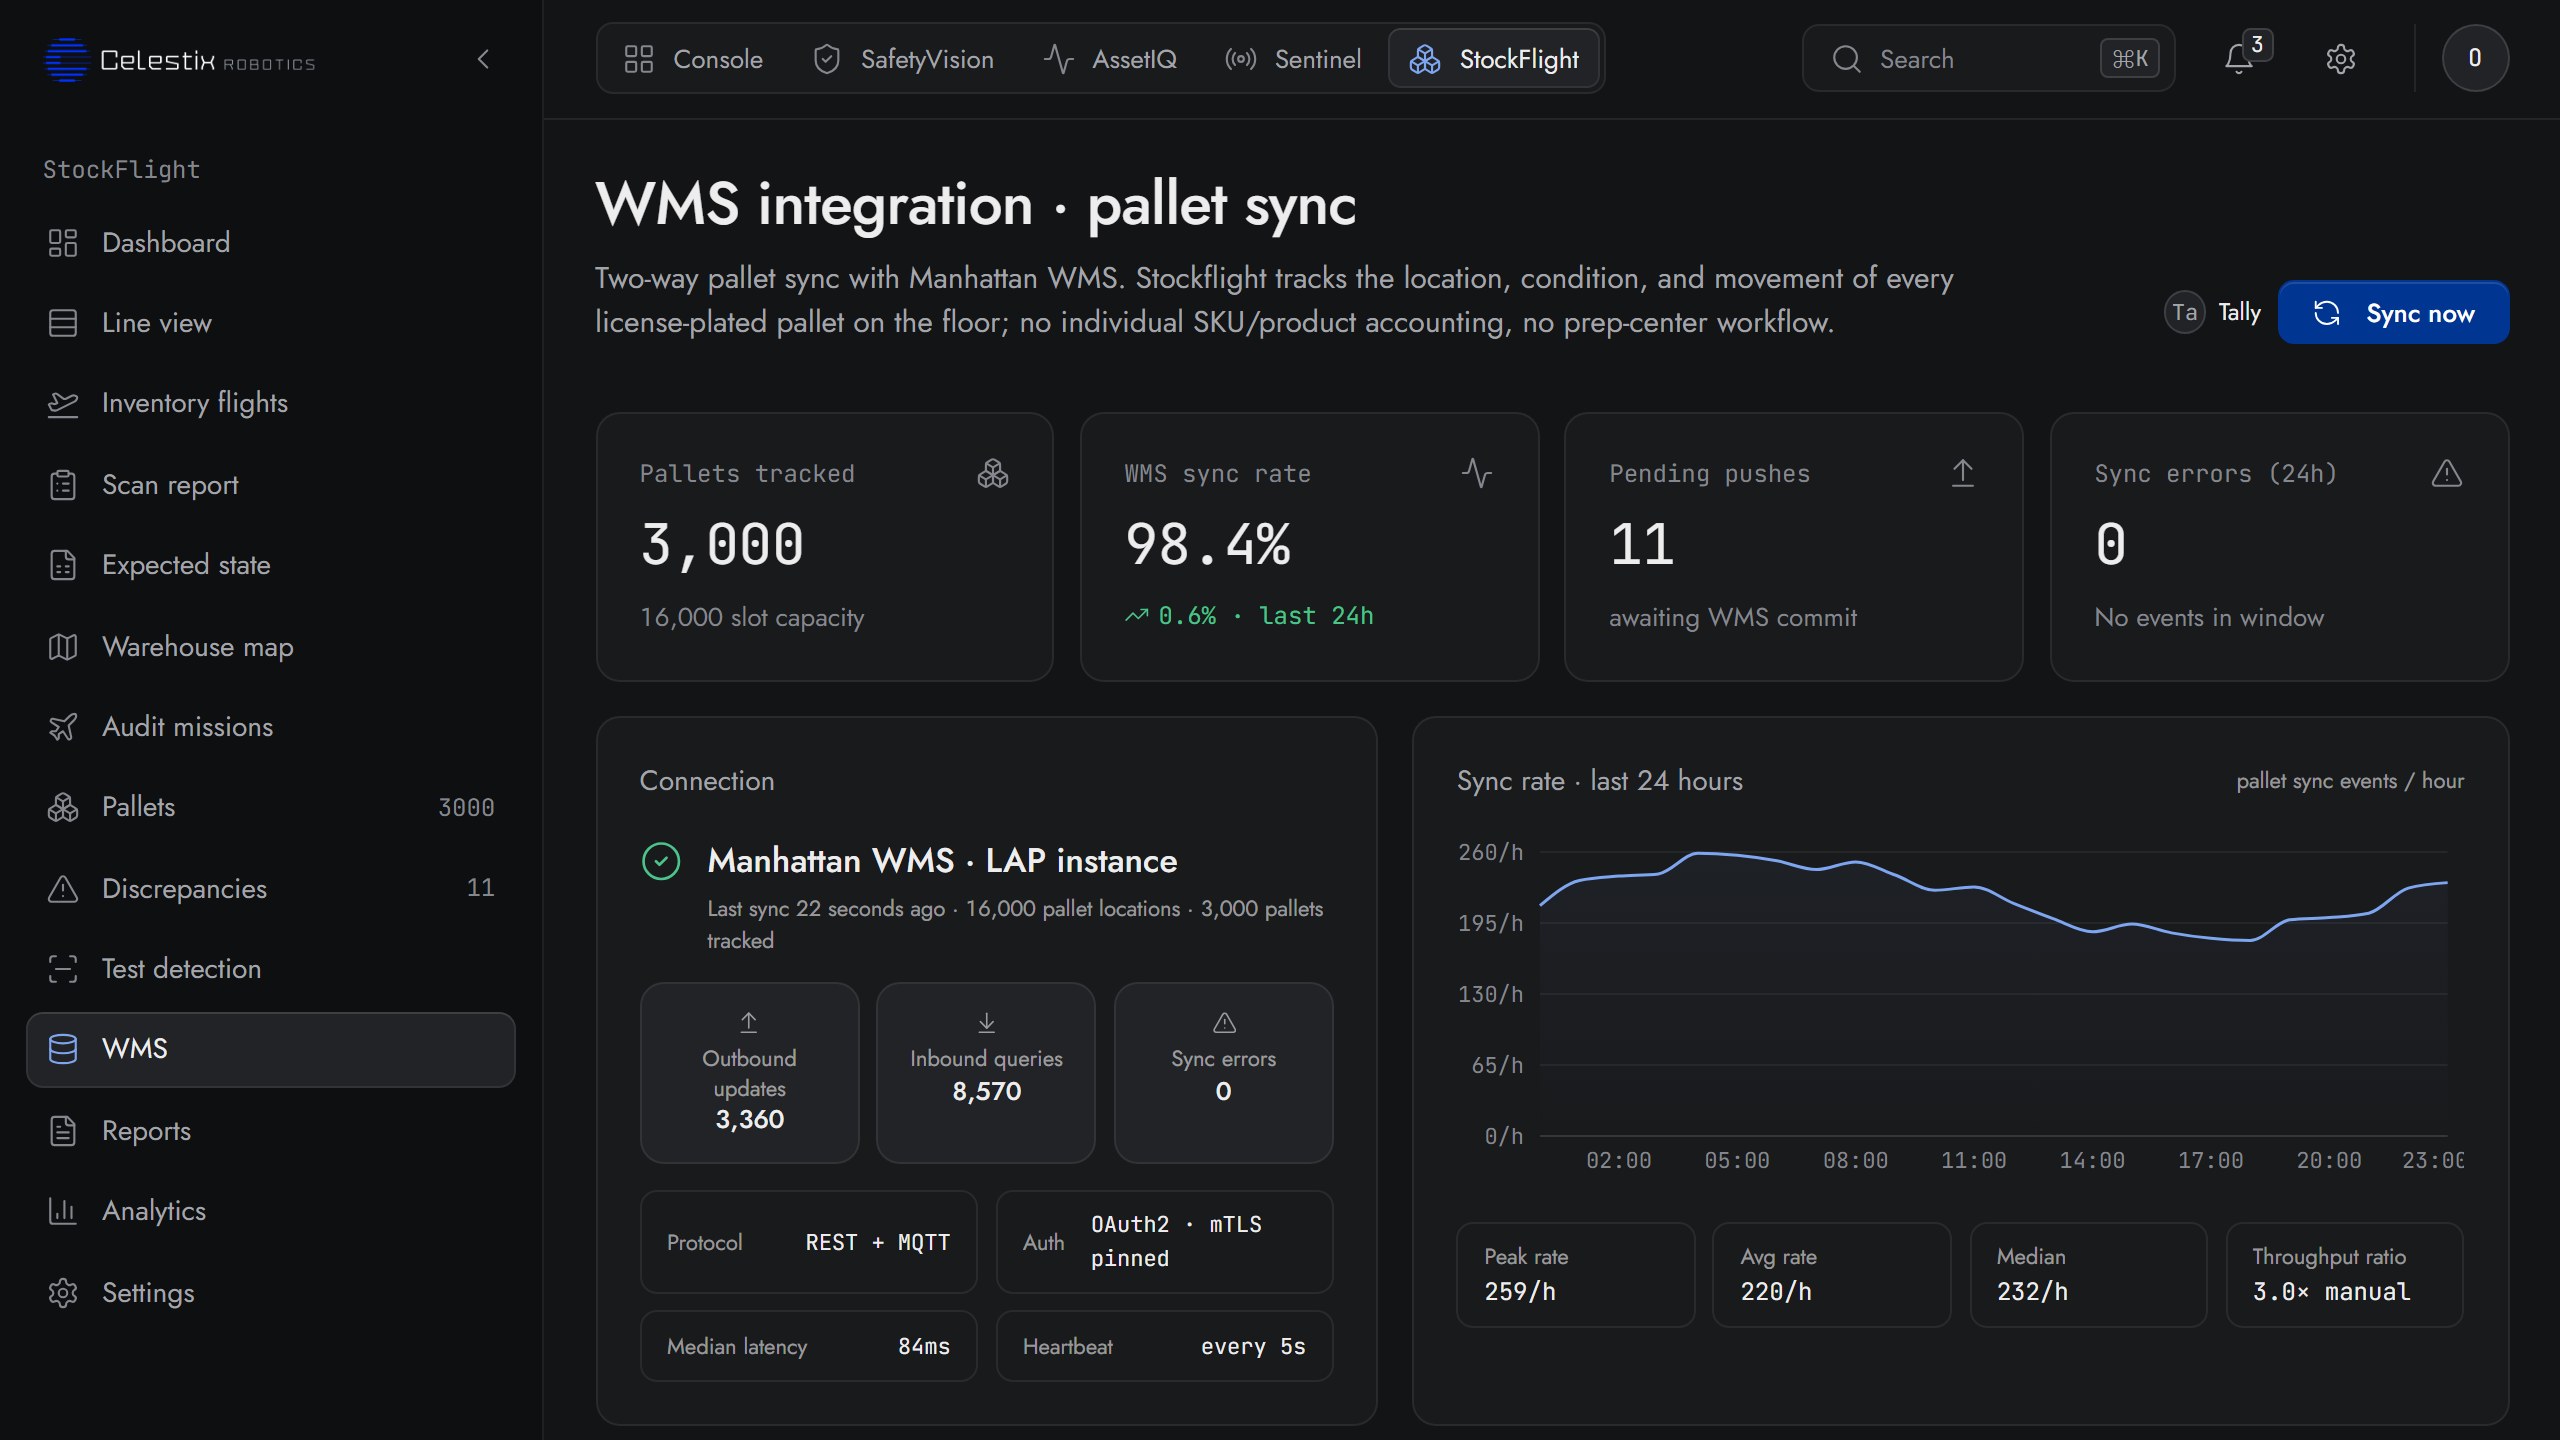Switch to the AssetIQ tab
Image resolution: width=2560 pixels, height=1440 pixels.
[1110, 59]
